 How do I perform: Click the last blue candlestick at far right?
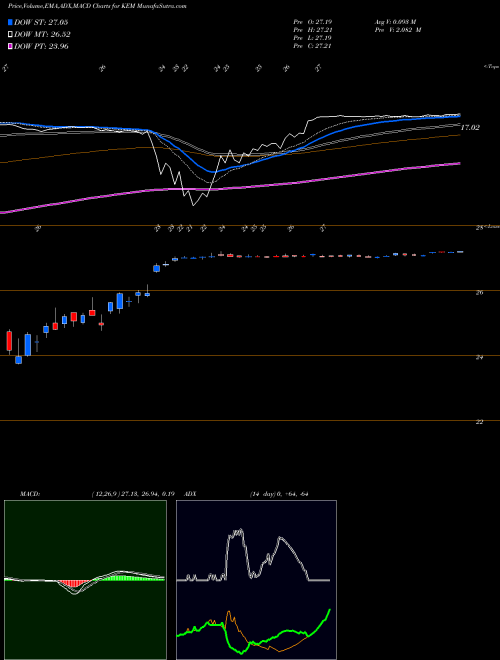coord(460,252)
